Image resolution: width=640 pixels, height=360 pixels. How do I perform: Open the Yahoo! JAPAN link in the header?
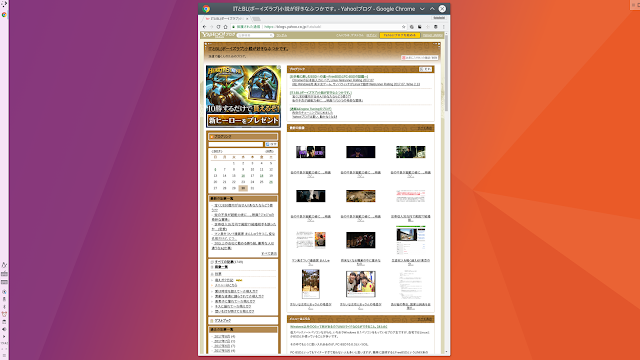coord(432,36)
